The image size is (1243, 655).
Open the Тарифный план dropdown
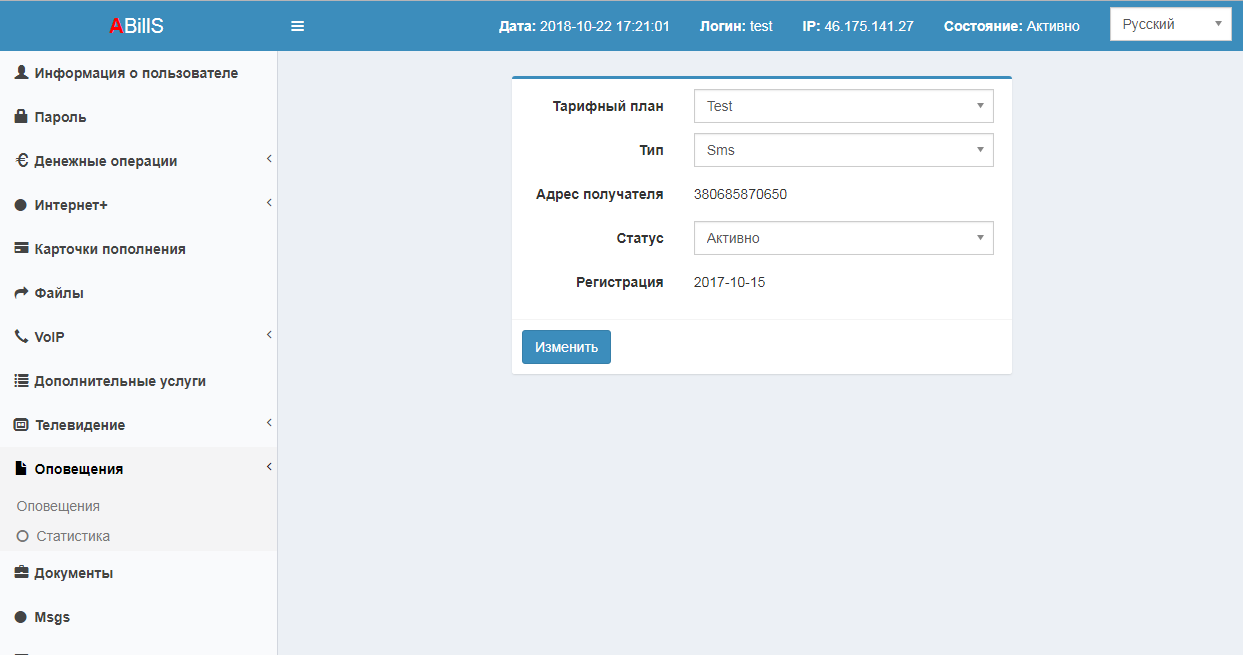click(843, 106)
